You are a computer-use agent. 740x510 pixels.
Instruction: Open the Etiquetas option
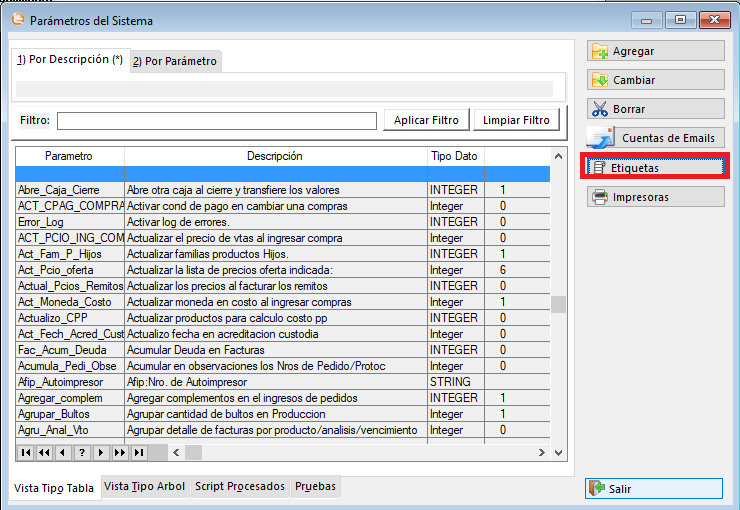point(655,167)
